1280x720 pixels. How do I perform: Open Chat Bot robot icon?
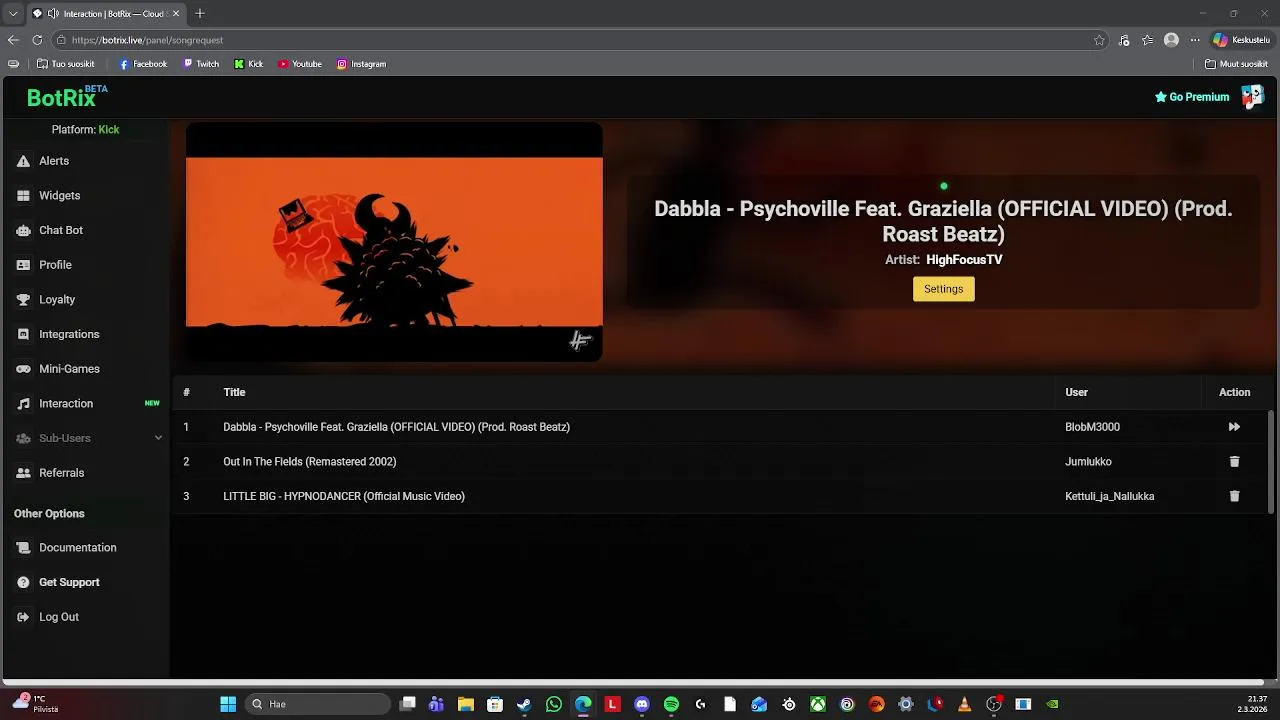tap(23, 230)
